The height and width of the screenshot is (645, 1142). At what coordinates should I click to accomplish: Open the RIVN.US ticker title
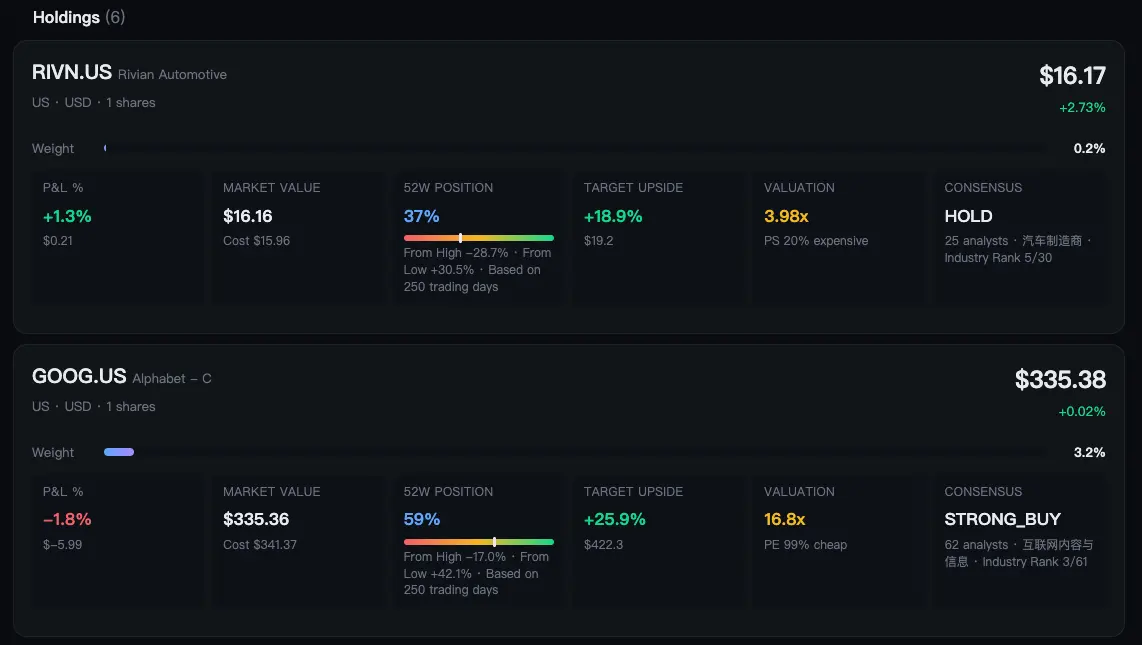click(x=71, y=72)
